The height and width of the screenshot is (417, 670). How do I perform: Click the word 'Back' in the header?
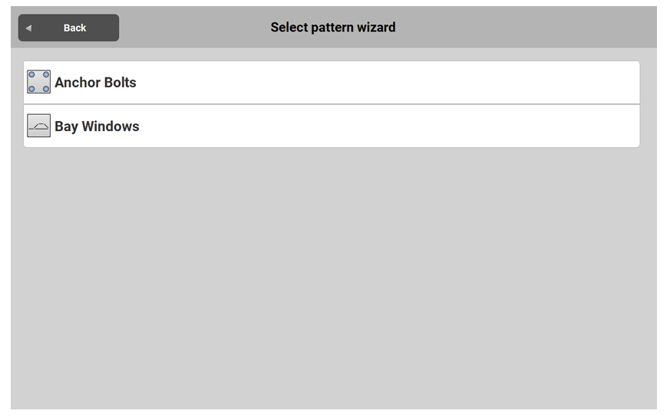tap(75, 28)
